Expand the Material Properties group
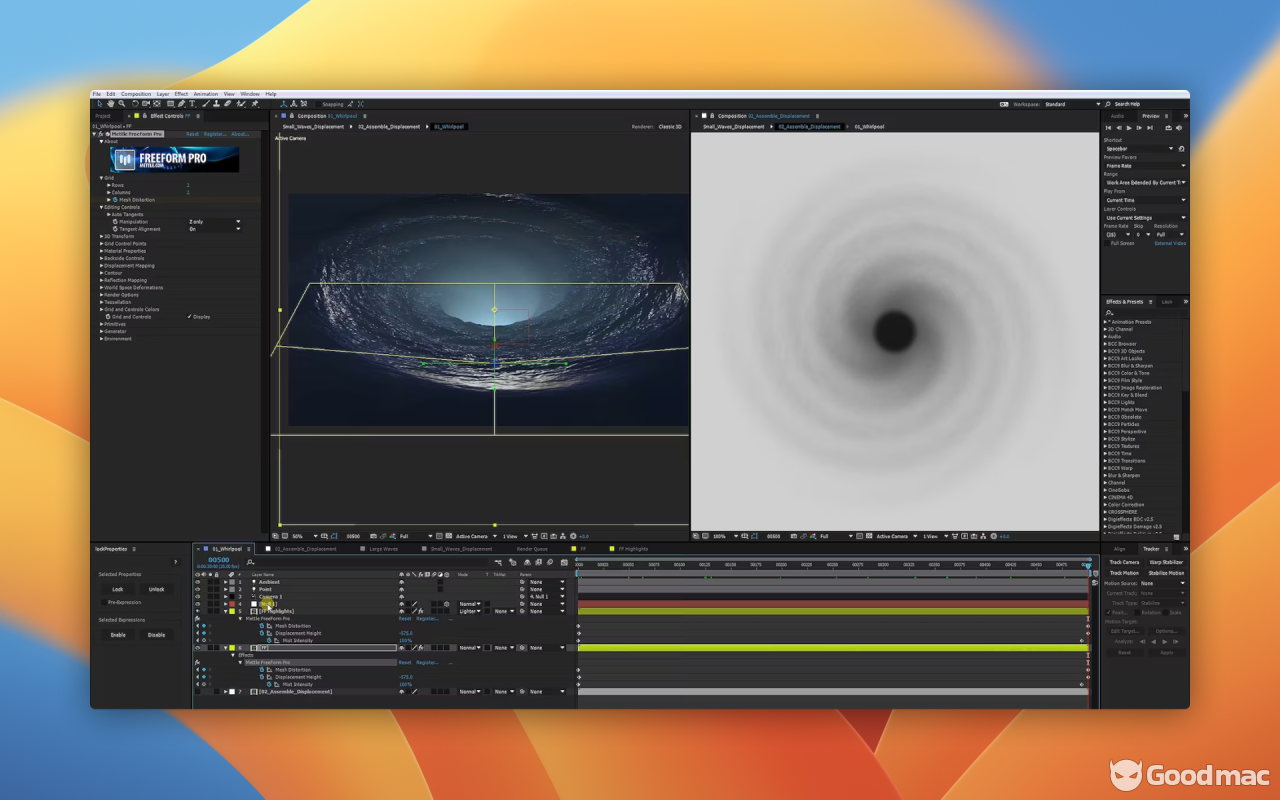The height and width of the screenshot is (800, 1280). [101, 251]
